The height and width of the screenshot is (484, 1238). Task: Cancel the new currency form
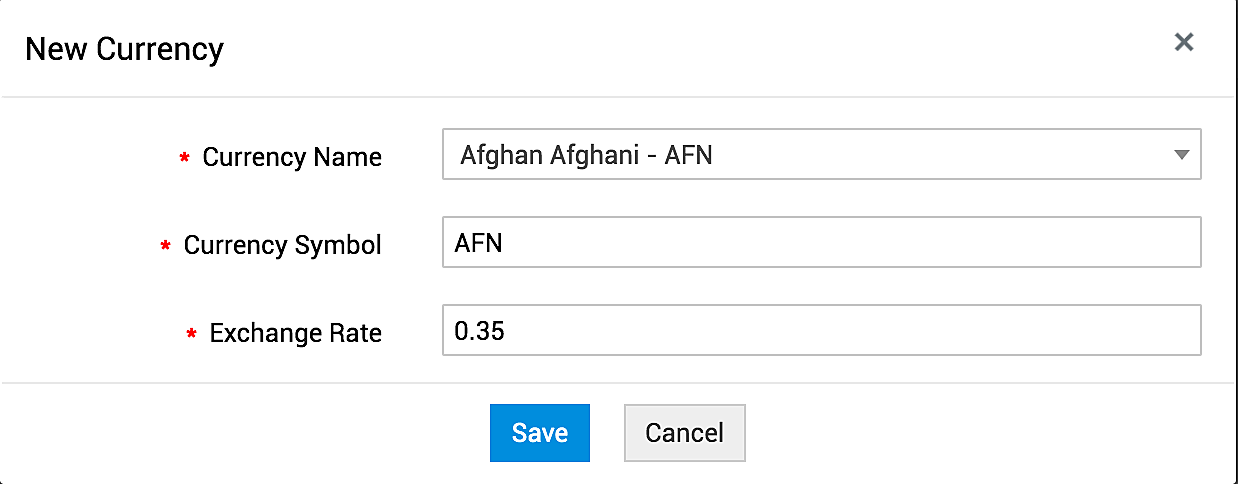point(684,433)
